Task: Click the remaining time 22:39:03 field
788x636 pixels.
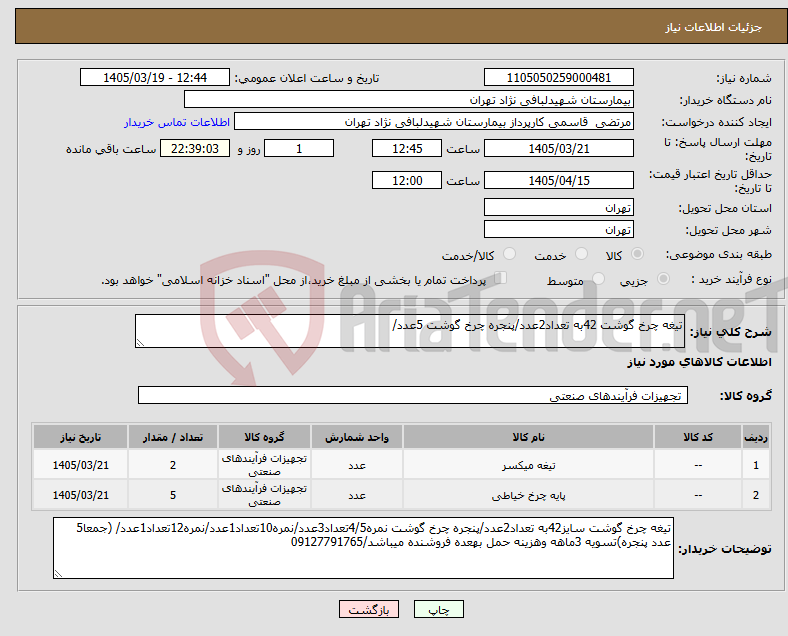Action: pos(195,148)
